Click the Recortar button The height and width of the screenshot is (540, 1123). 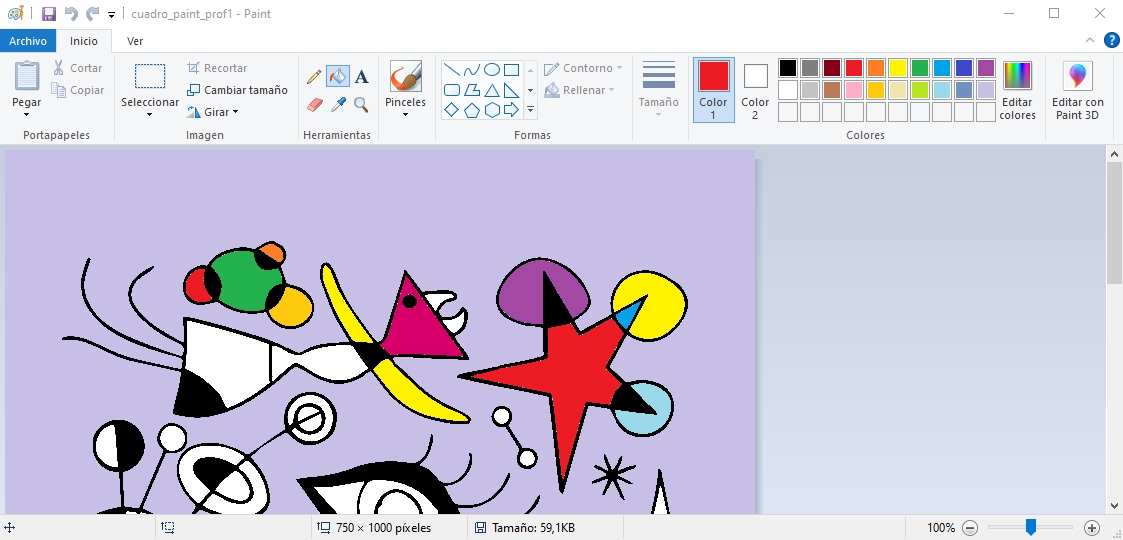click(x=217, y=68)
